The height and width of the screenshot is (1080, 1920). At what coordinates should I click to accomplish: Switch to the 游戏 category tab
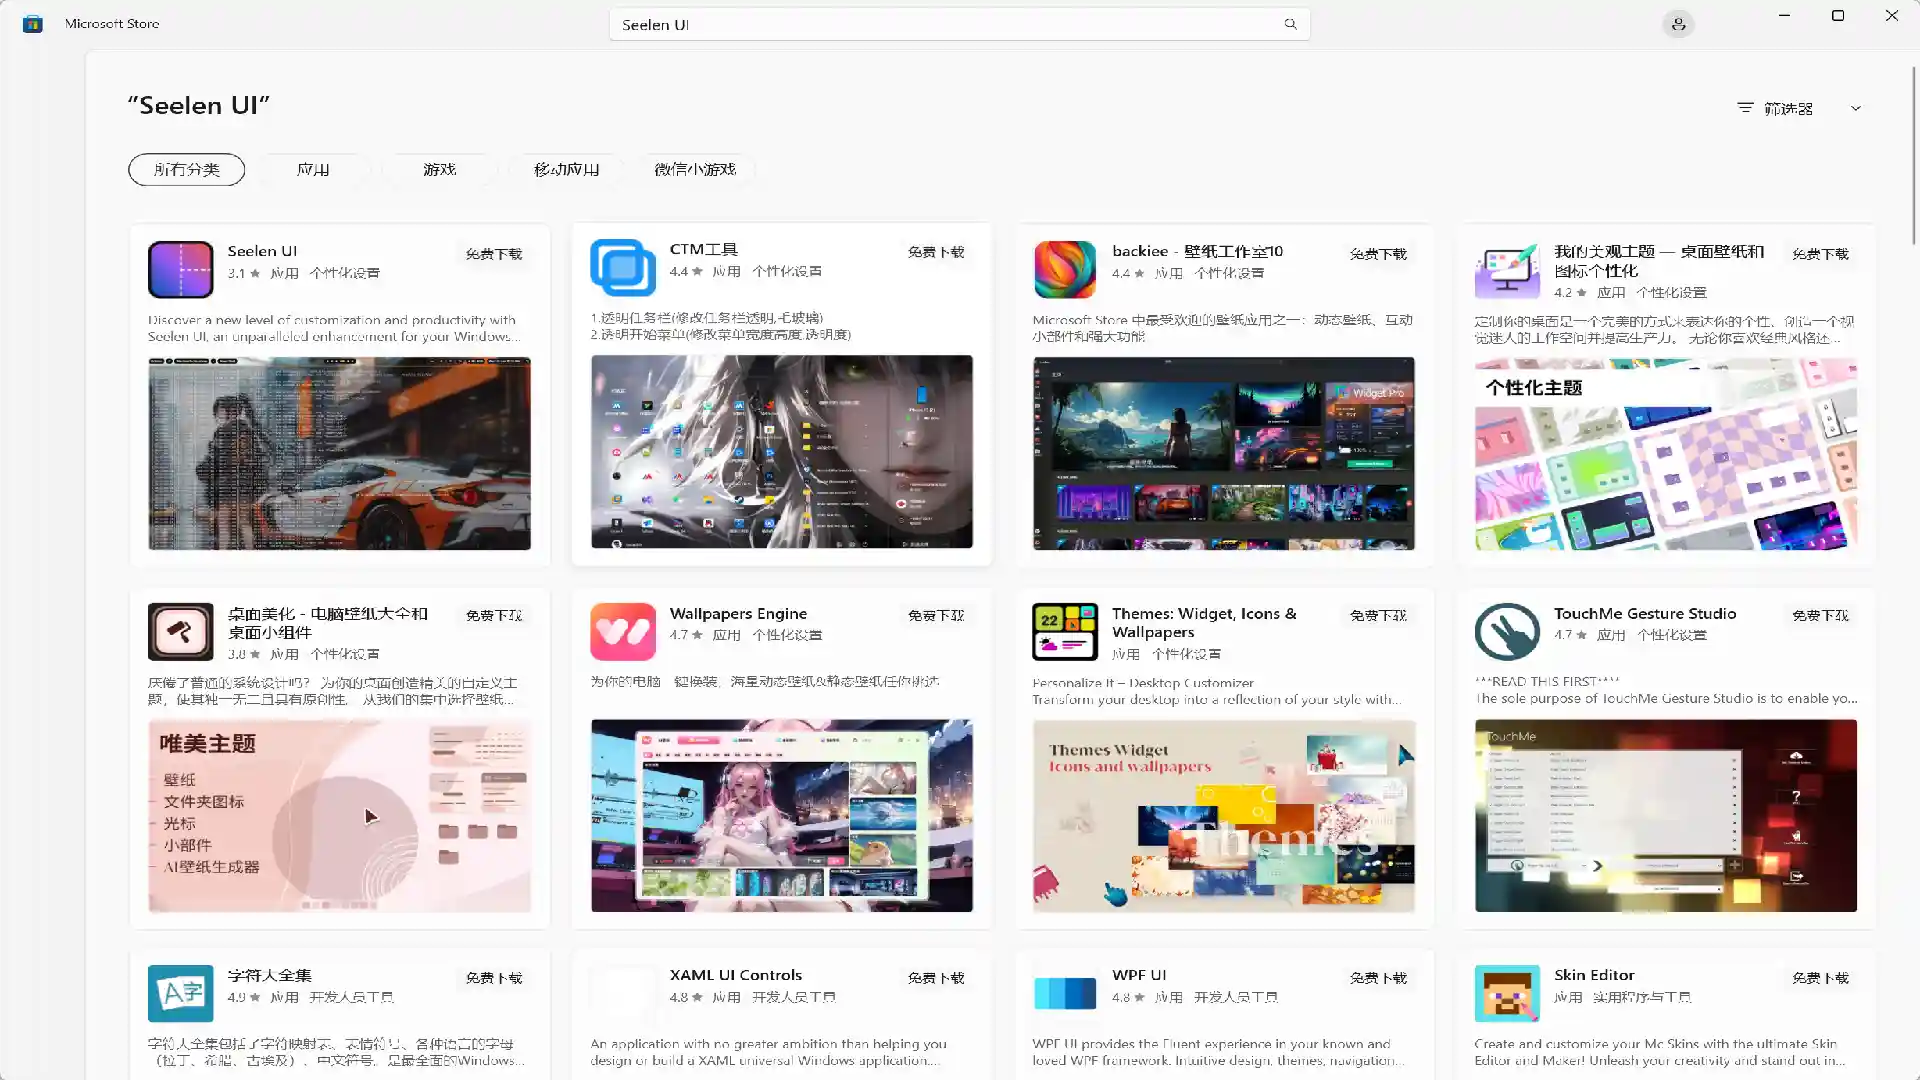(439, 169)
